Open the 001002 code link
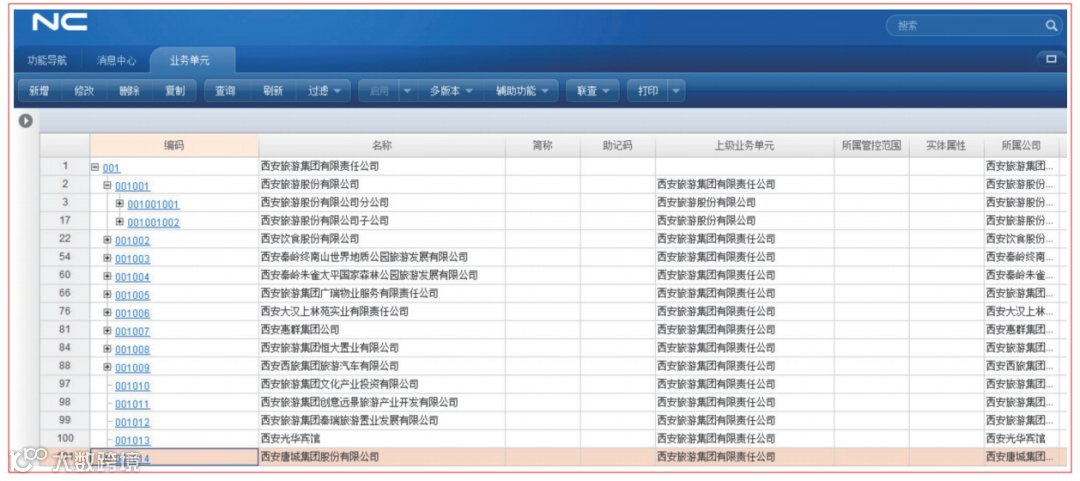The width and height of the screenshot is (1080, 481). point(132,240)
